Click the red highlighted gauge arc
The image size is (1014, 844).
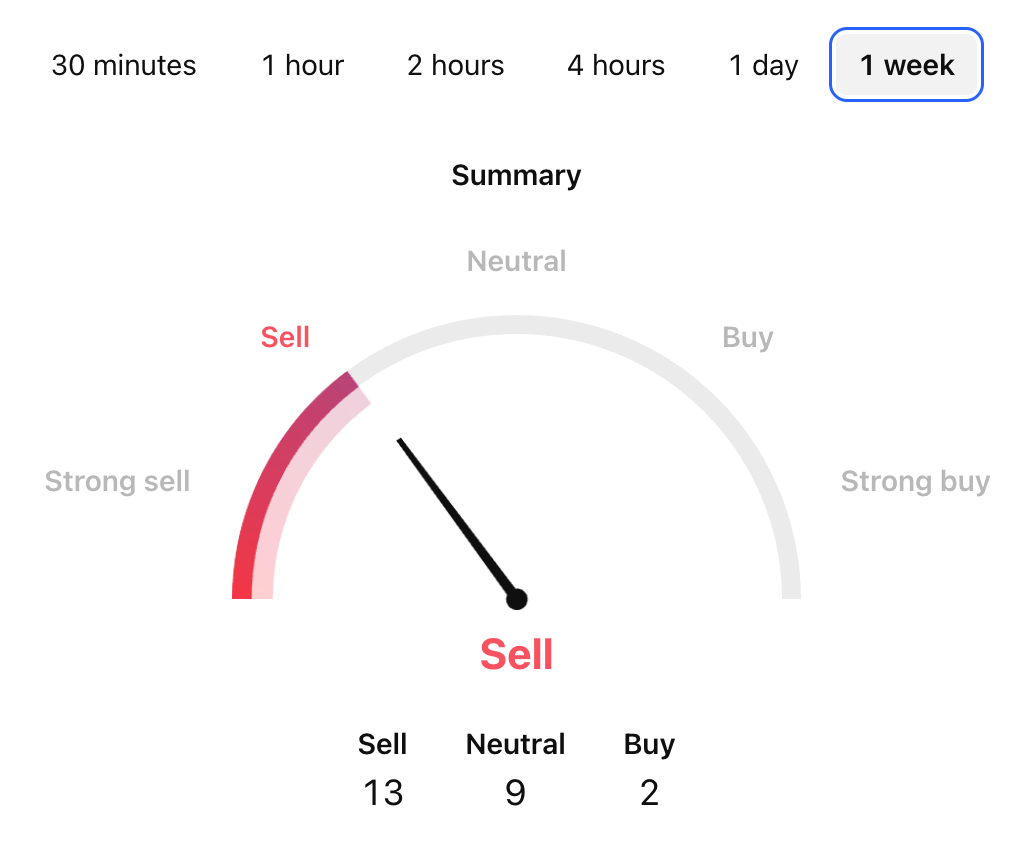[x=272, y=470]
